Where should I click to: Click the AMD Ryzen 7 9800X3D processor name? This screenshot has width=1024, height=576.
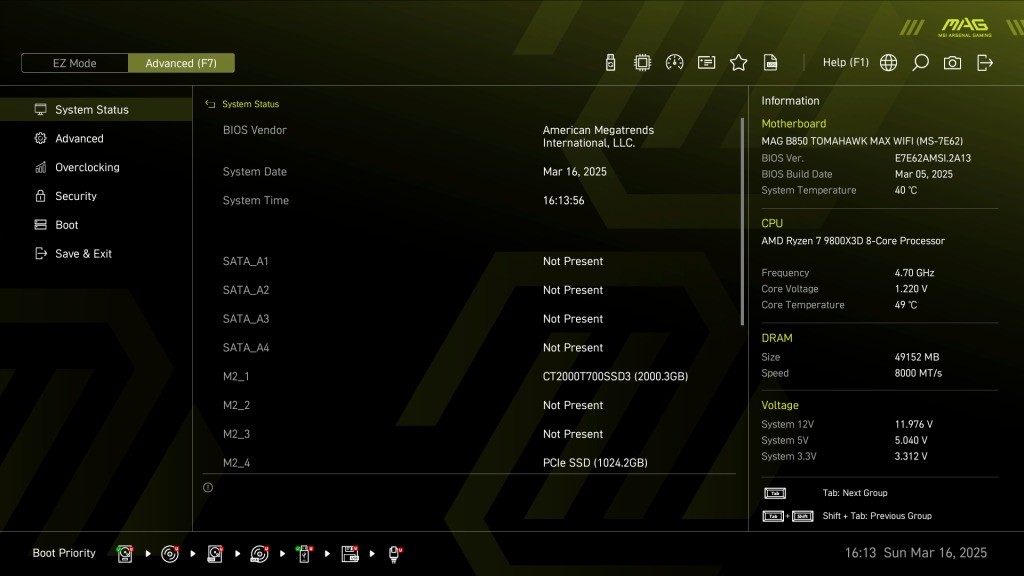coord(853,241)
